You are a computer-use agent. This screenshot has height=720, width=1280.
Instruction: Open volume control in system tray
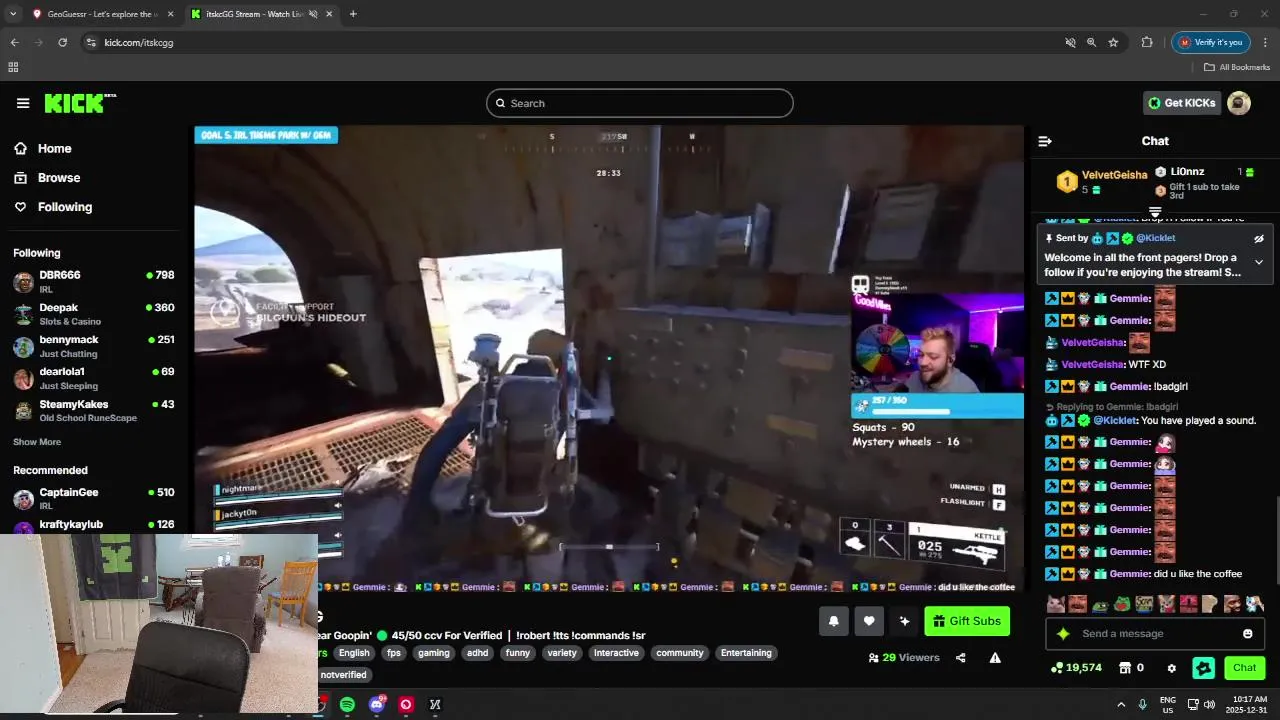(1209, 705)
